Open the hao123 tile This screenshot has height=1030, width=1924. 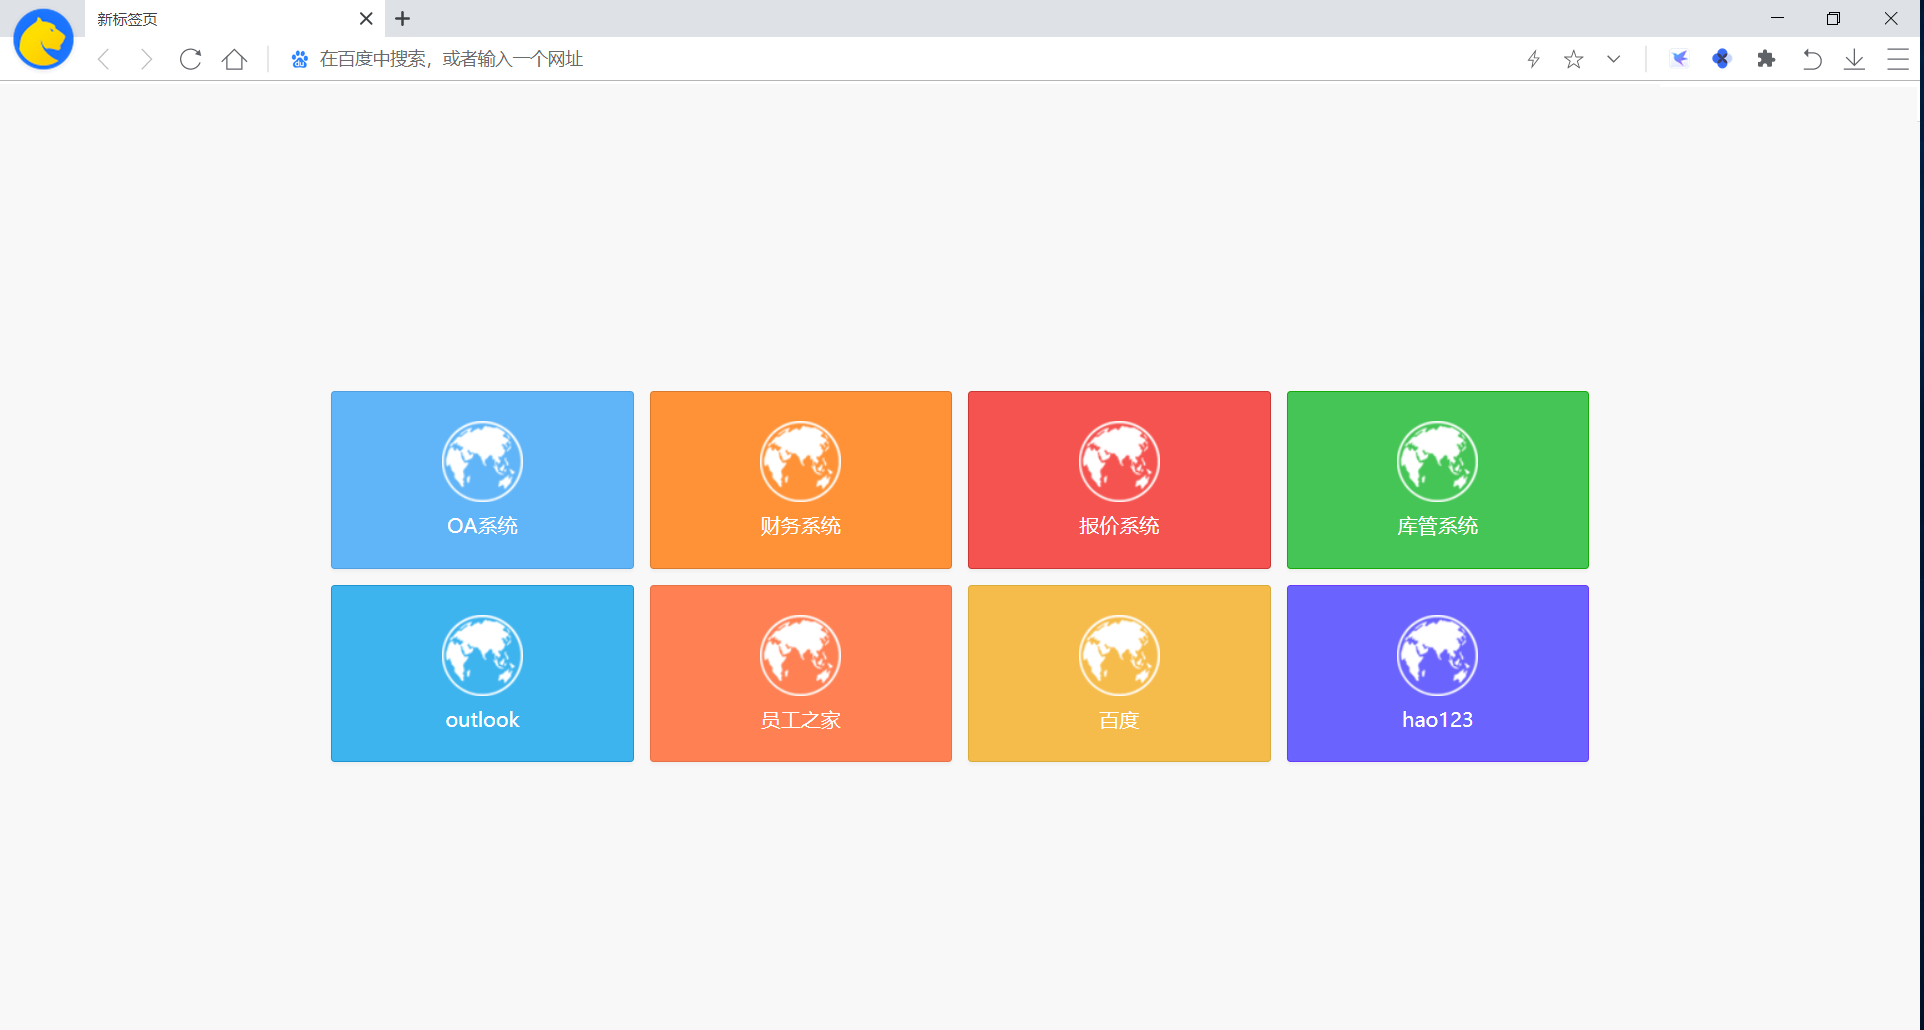[1438, 674]
